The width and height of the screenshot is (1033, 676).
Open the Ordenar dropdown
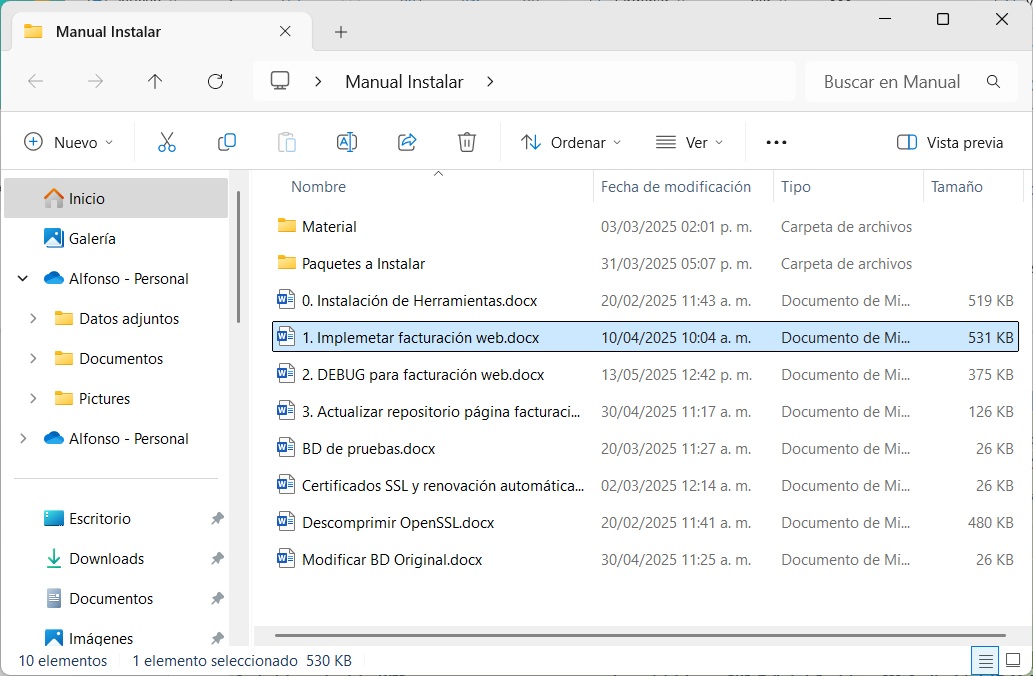click(x=571, y=142)
